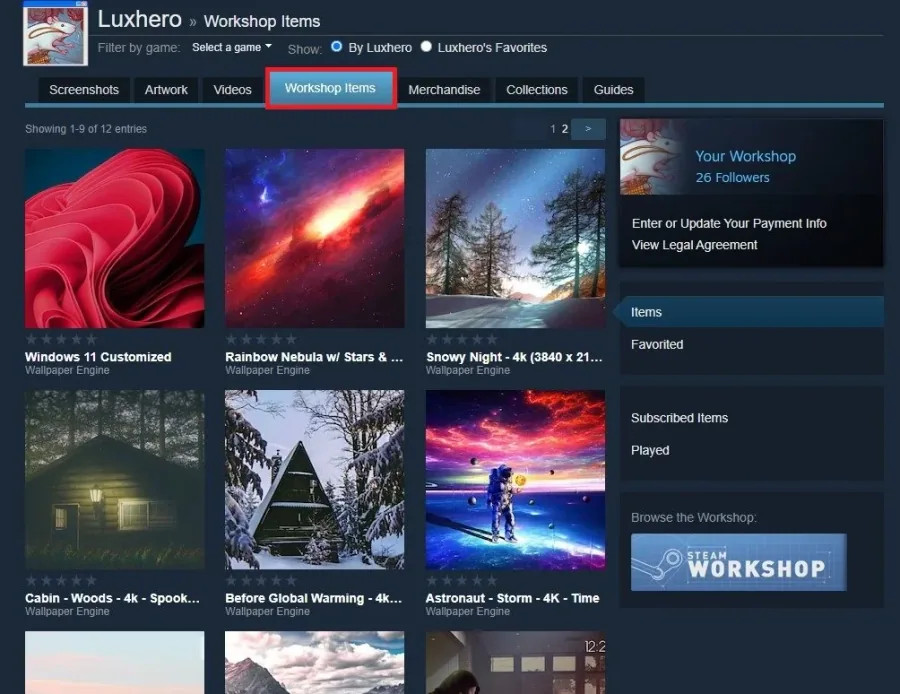
Task: Switch to the Guides tab
Action: point(614,90)
